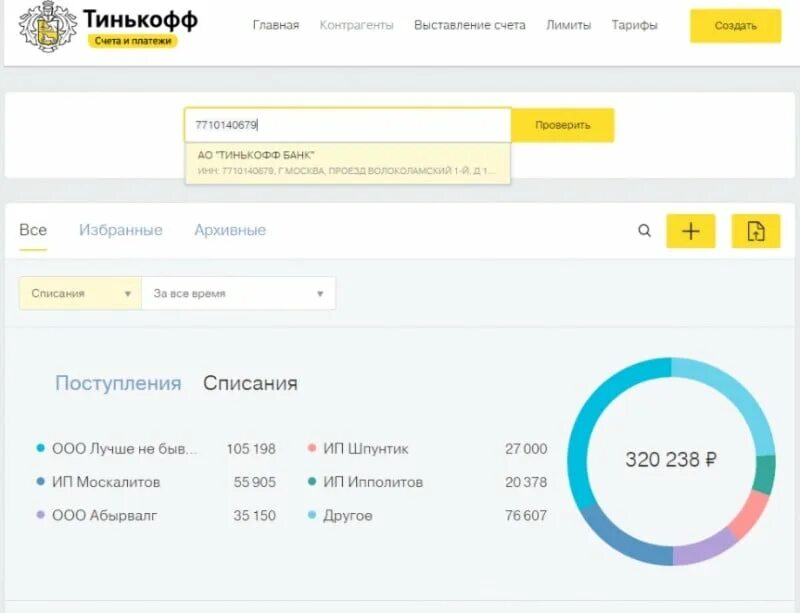Switch chart to Списания heading
This screenshot has height=613, width=800.
(250, 383)
